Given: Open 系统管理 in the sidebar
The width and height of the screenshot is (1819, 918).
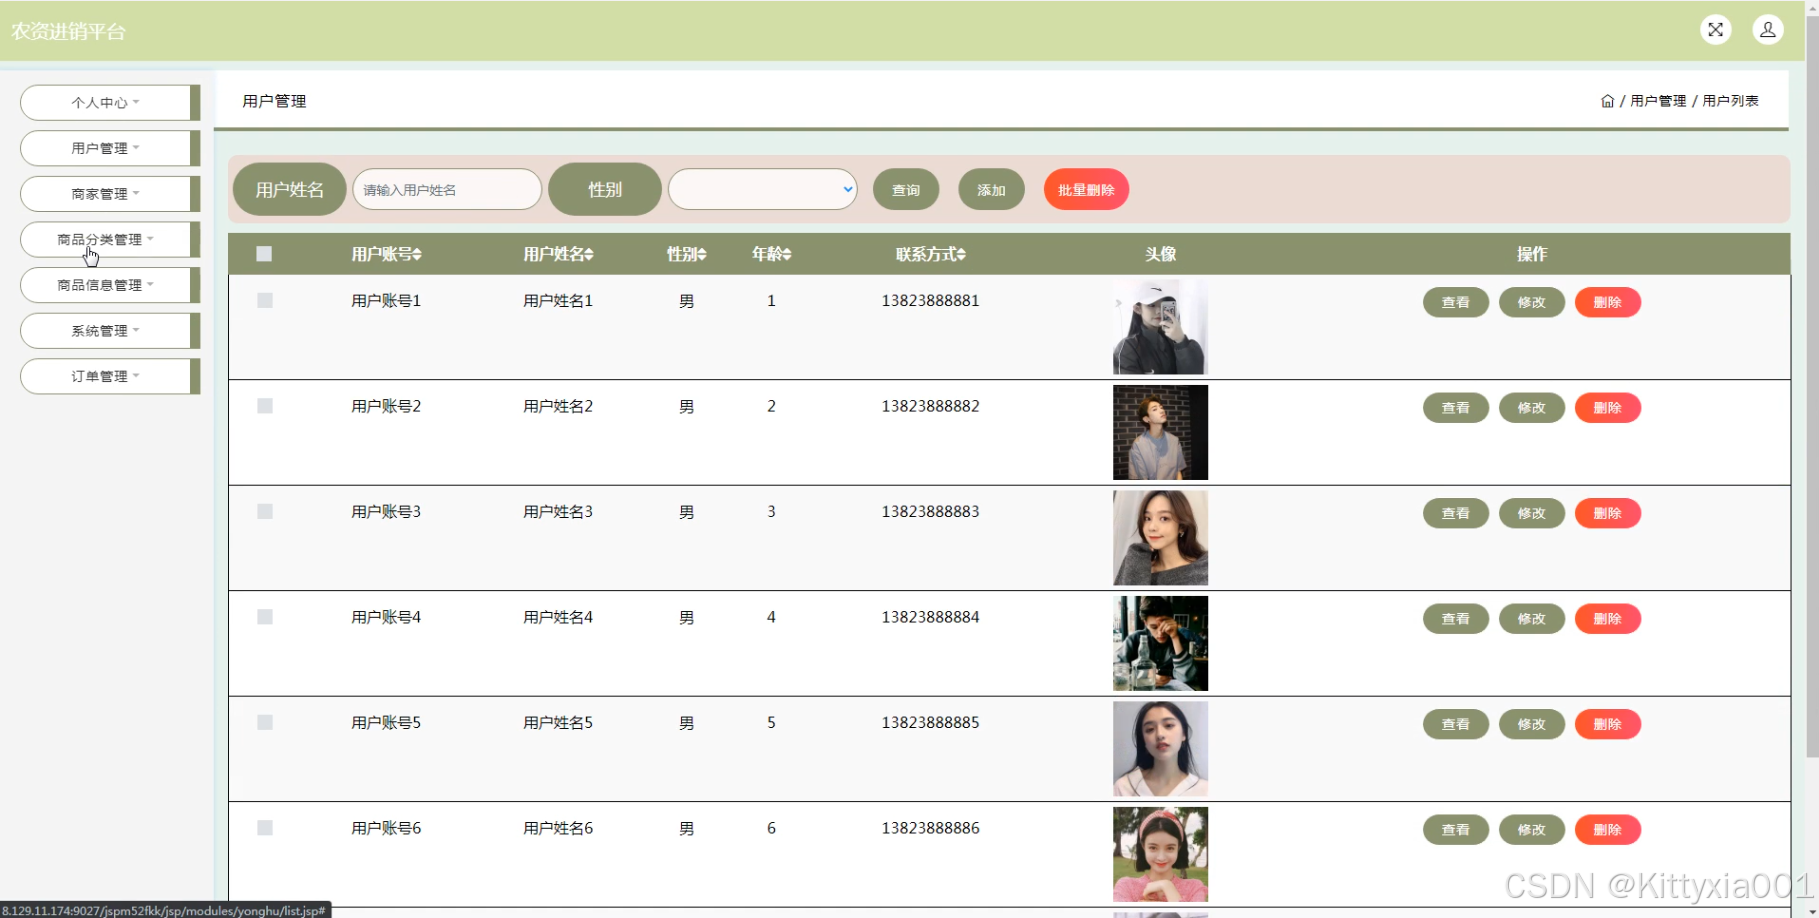Looking at the screenshot, I should [x=105, y=331].
